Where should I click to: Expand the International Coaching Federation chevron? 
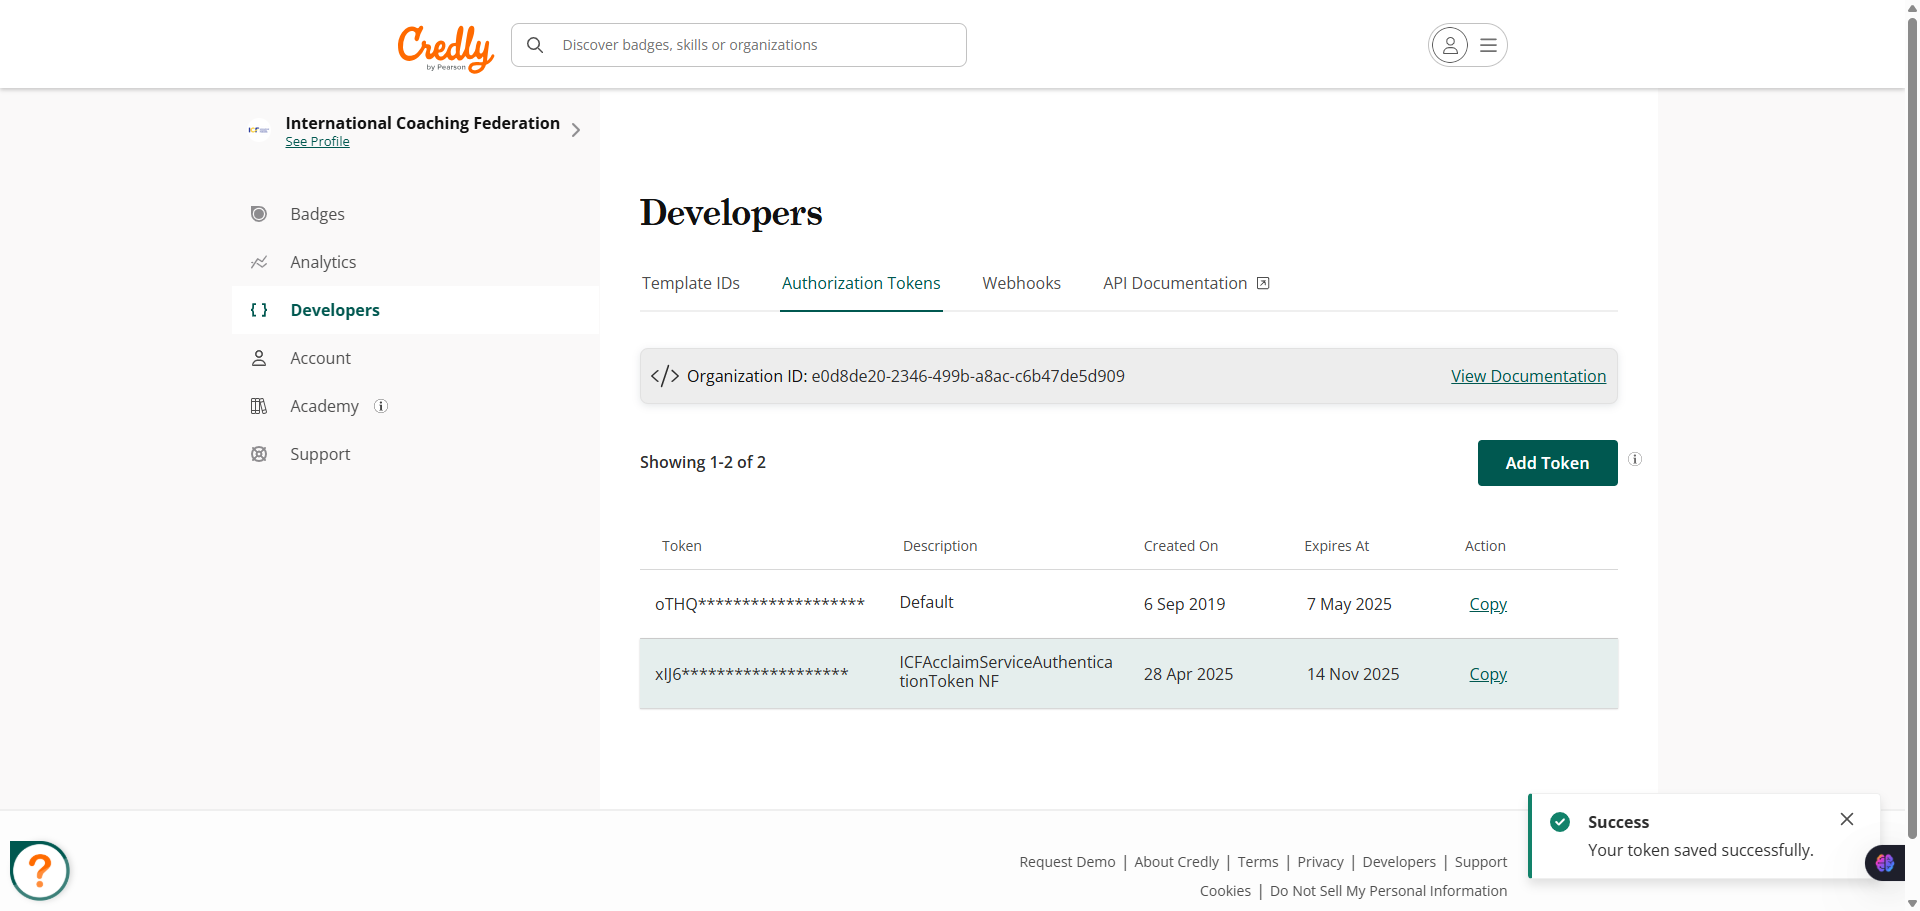[576, 130]
